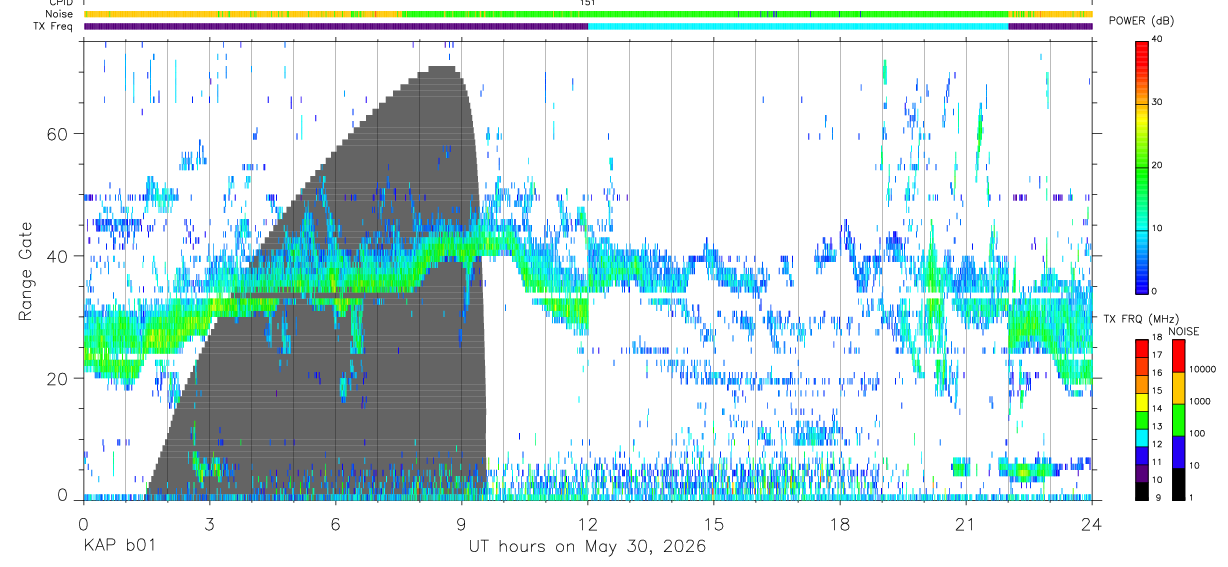Click the "18" tick on the UT hours axis
This screenshot has height=567, width=1228.
[840, 524]
